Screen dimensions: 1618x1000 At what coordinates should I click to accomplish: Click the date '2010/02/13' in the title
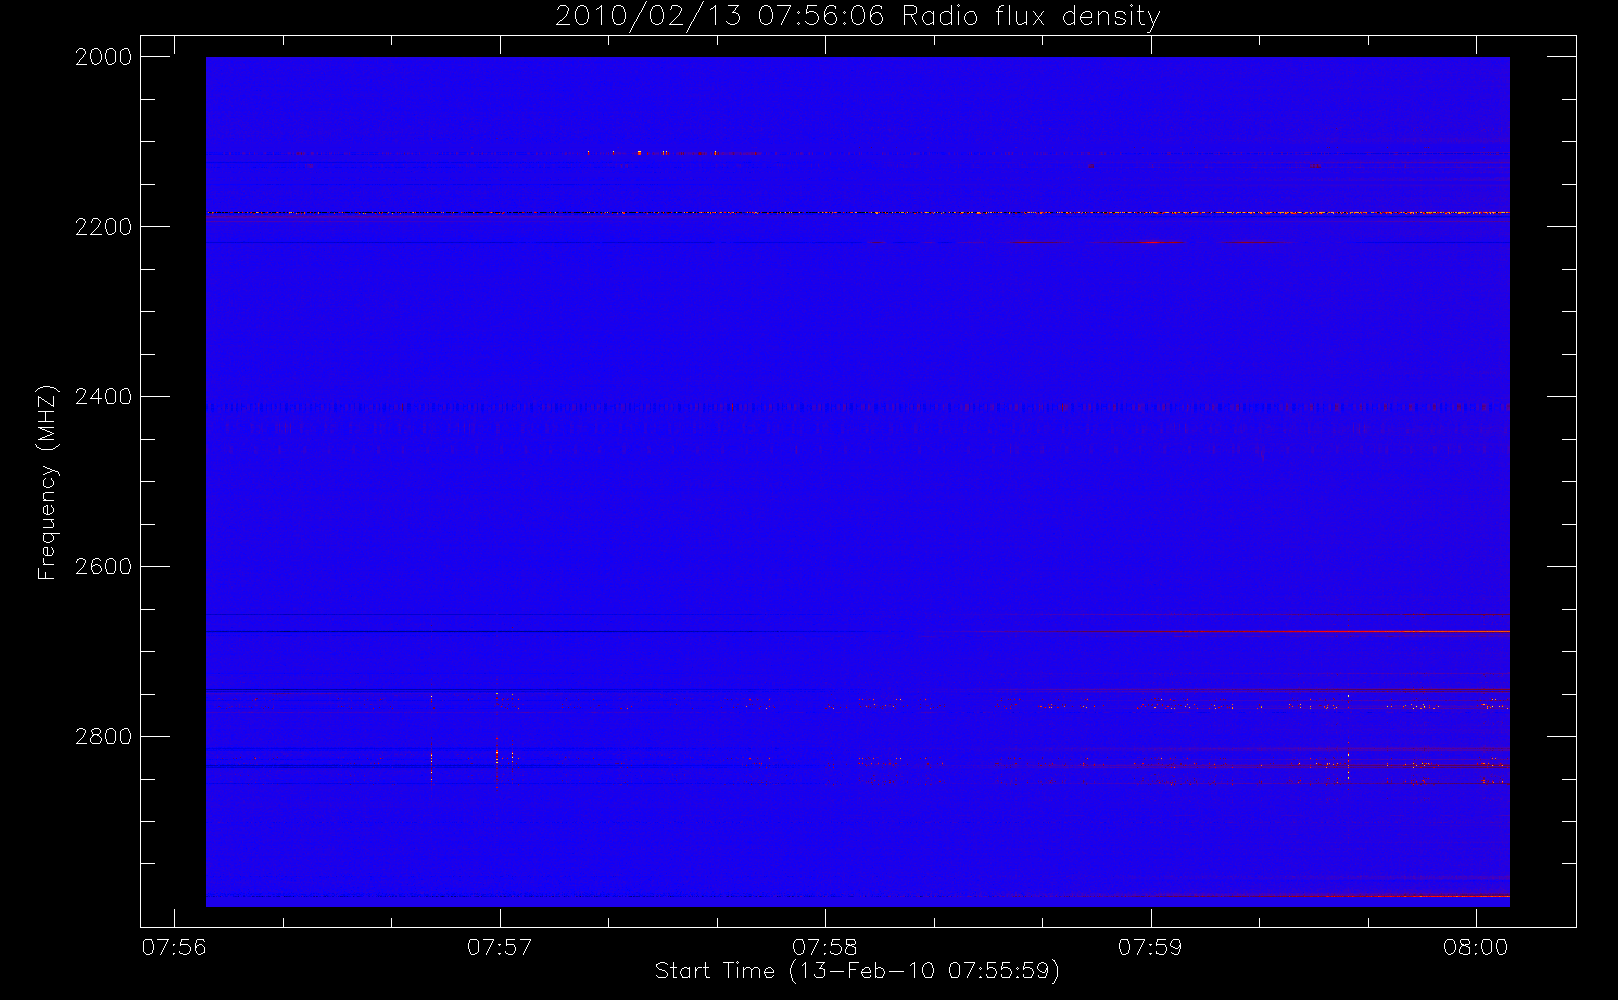[x=648, y=17]
